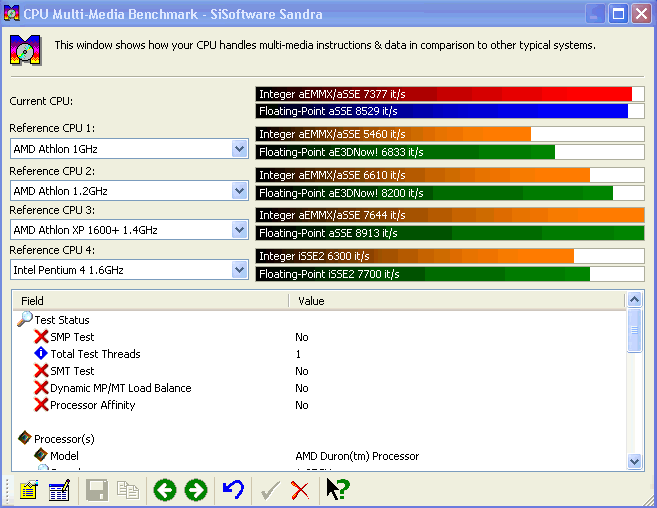This screenshot has height=508, width=657.
Task: Click the Integer 6610 it/s bar
Action: 450,175
